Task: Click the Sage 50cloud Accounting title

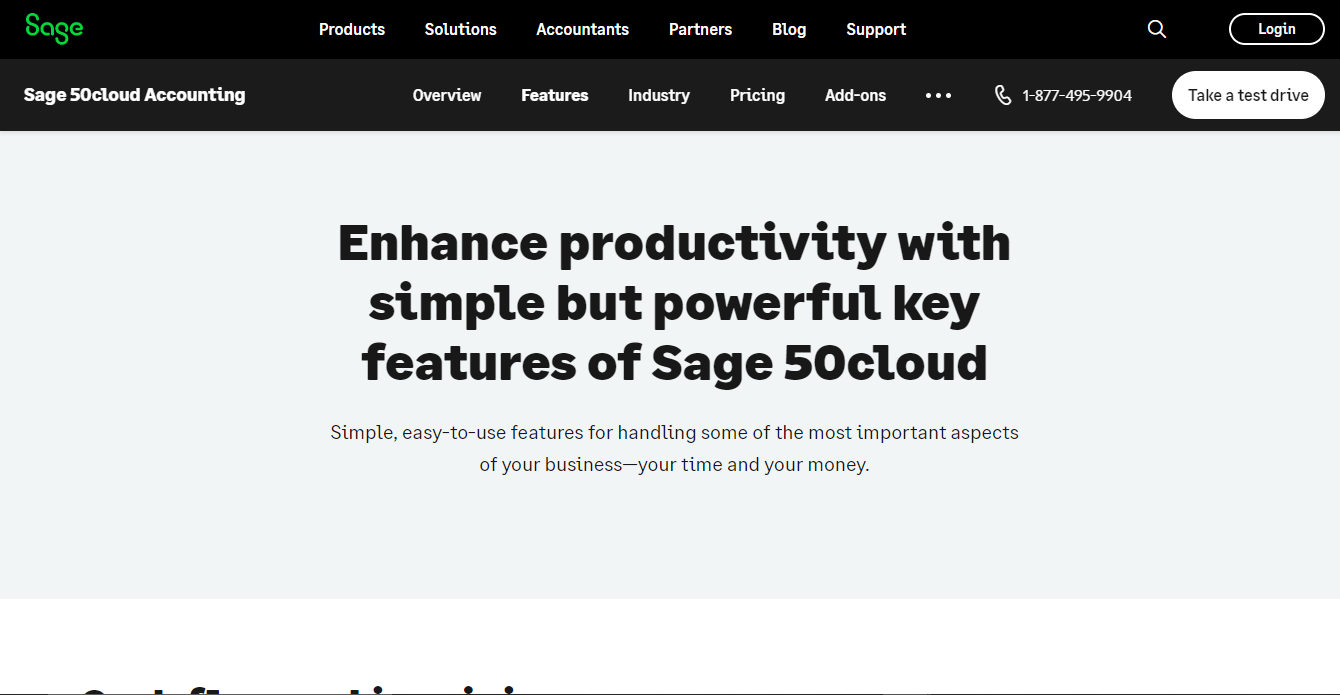Action: pos(135,95)
